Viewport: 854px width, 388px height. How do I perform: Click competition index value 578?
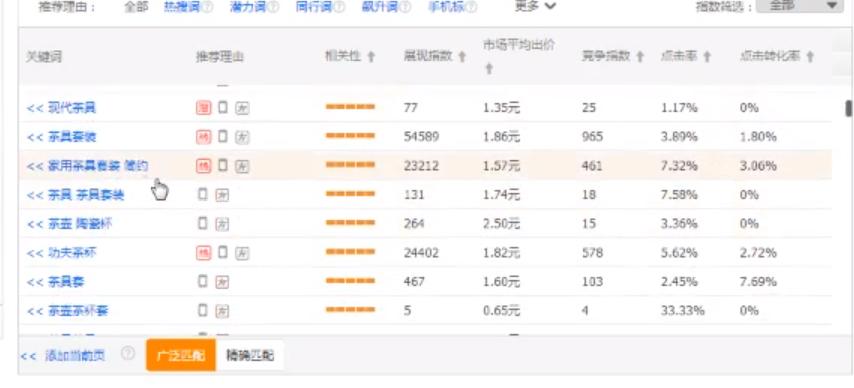592,253
